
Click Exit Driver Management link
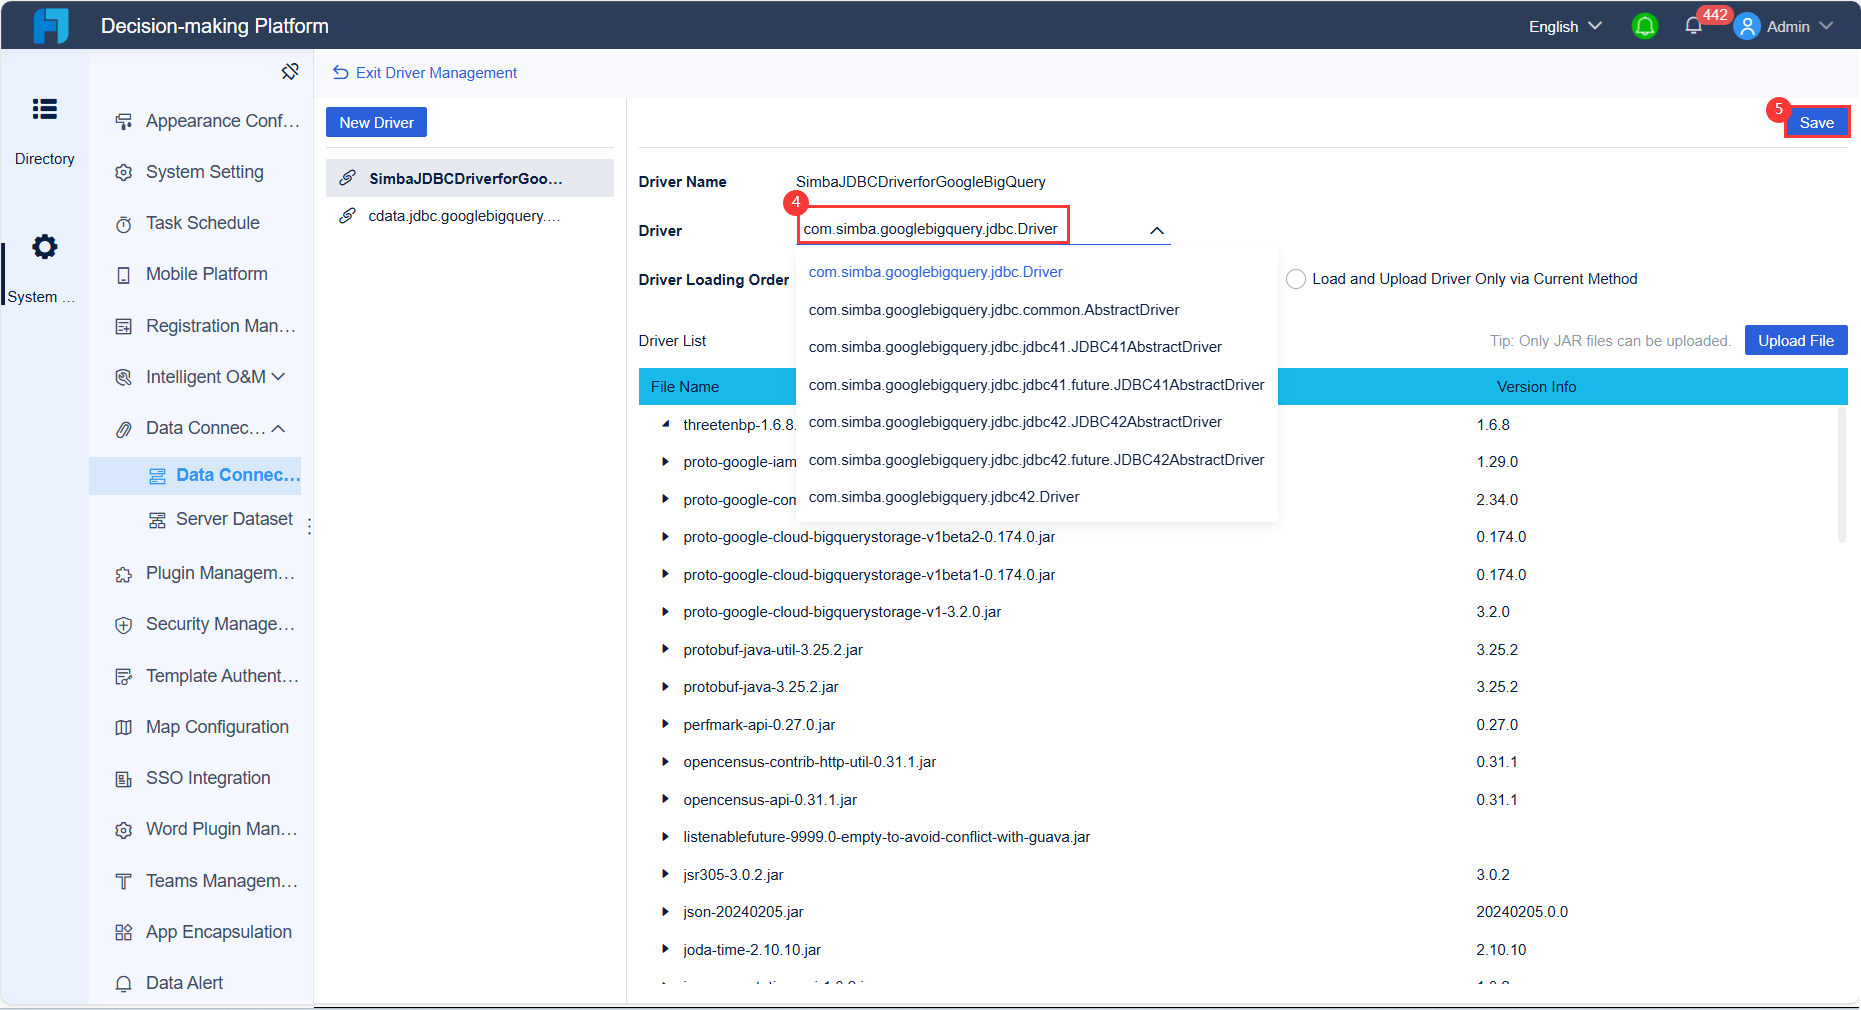(x=425, y=73)
